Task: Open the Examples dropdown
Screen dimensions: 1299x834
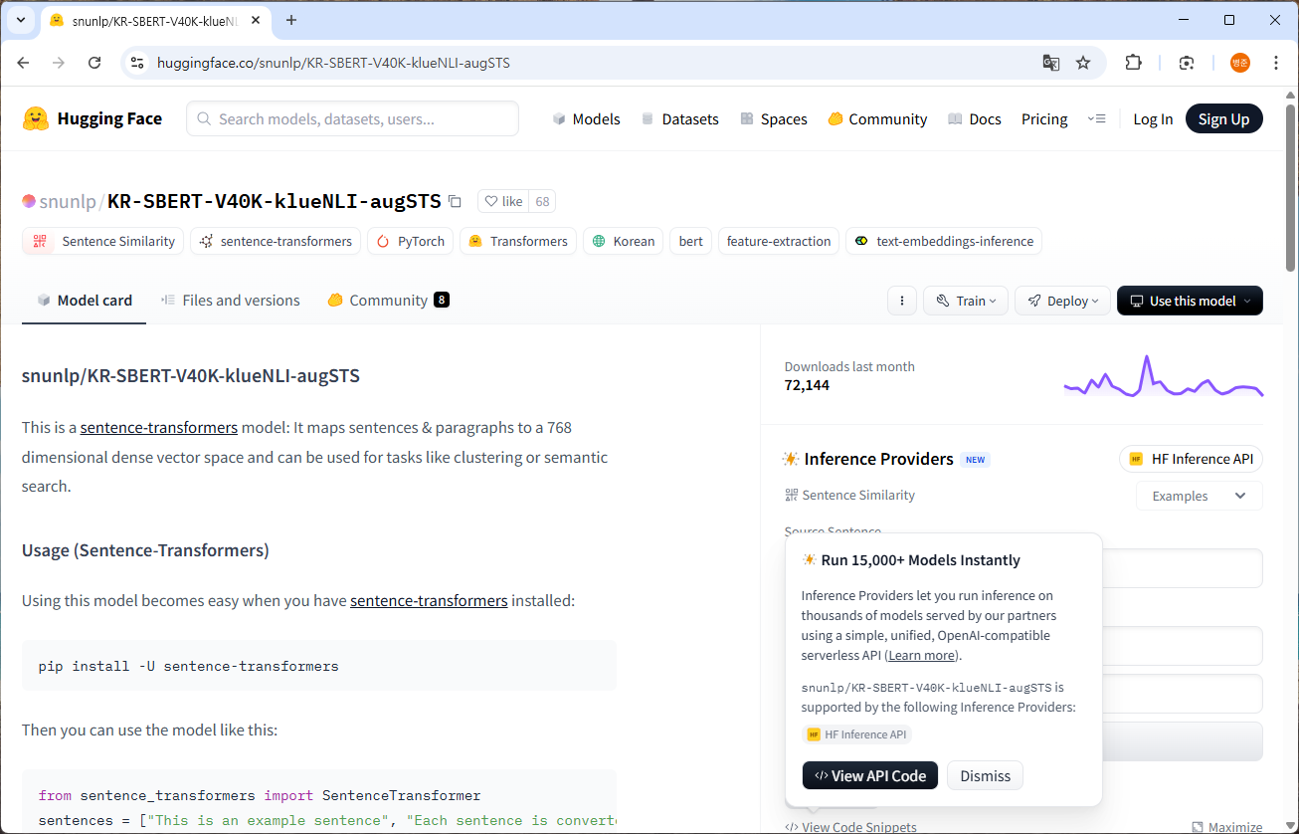Action: tap(1199, 496)
